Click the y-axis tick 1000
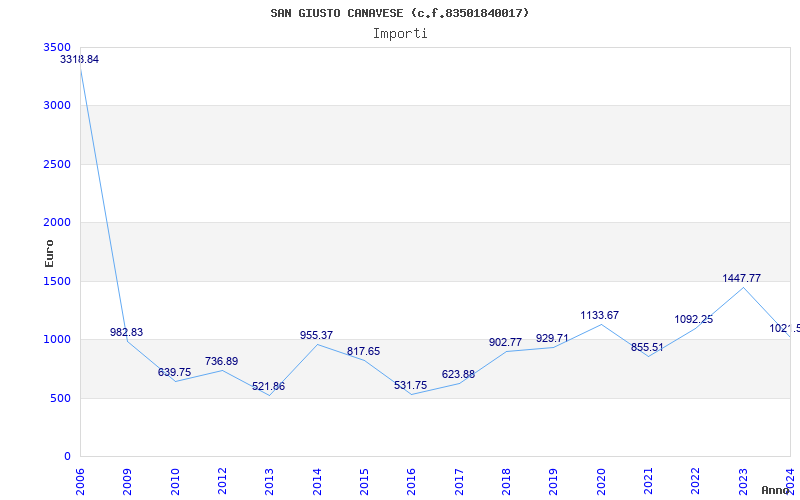 pyautogui.click(x=57, y=340)
